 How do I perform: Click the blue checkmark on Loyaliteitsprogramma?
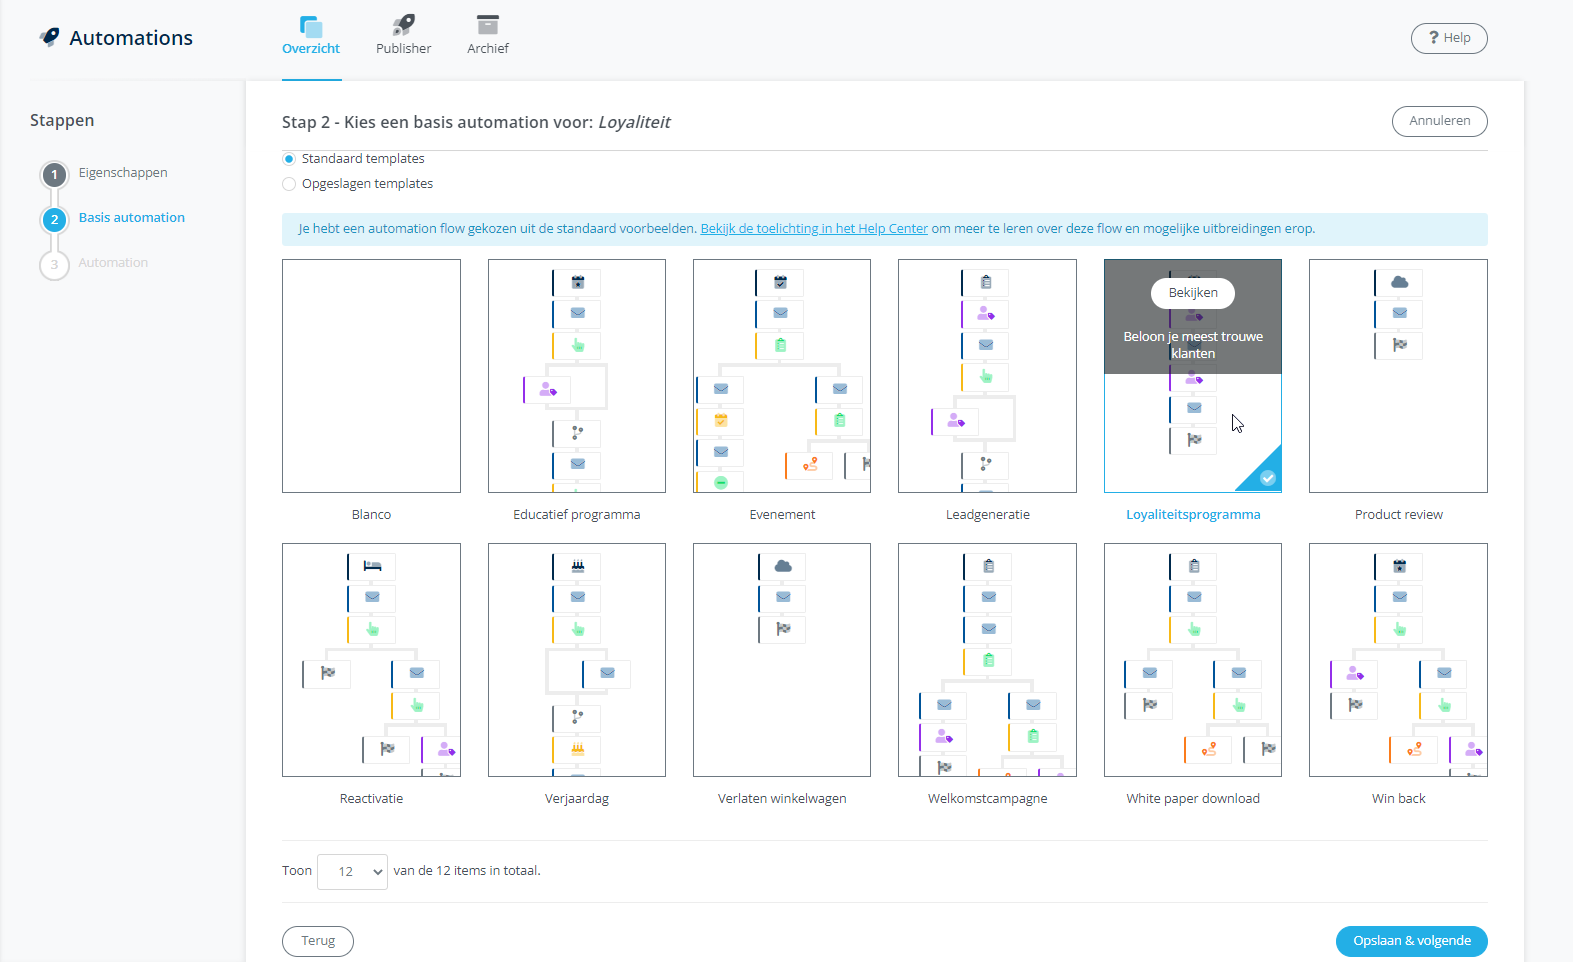(1267, 478)
